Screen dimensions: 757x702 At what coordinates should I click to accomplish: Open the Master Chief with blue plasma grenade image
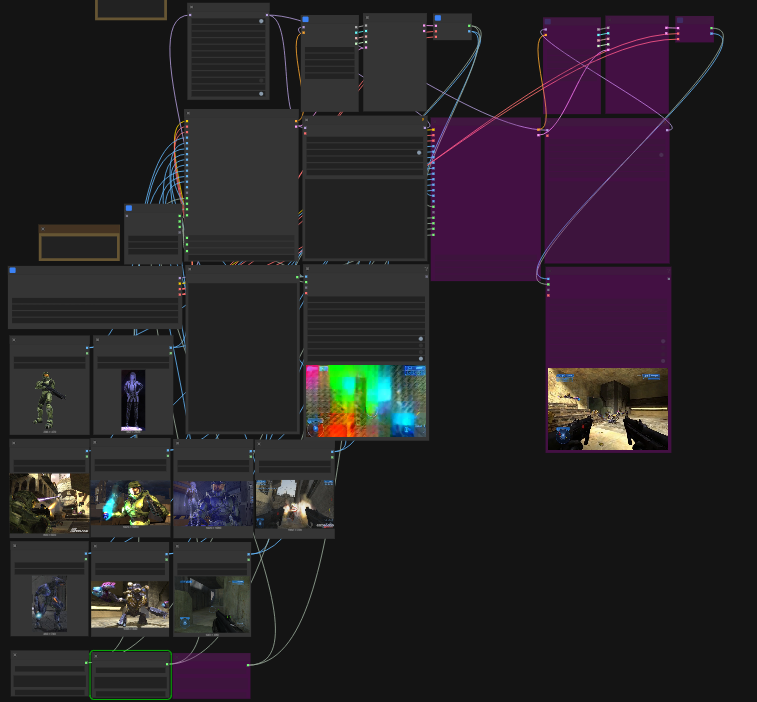tap(131, 503)
